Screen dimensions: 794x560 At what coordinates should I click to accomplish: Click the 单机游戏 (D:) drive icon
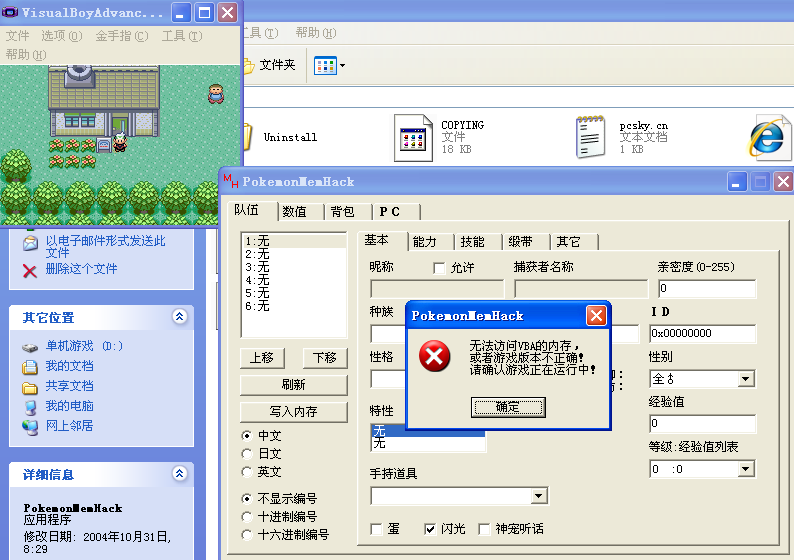point(30,347)
